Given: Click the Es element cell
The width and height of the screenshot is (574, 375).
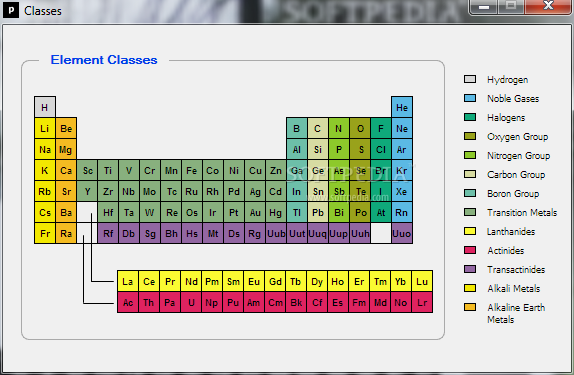Looking at the screenshot, I should click(338, 302).
